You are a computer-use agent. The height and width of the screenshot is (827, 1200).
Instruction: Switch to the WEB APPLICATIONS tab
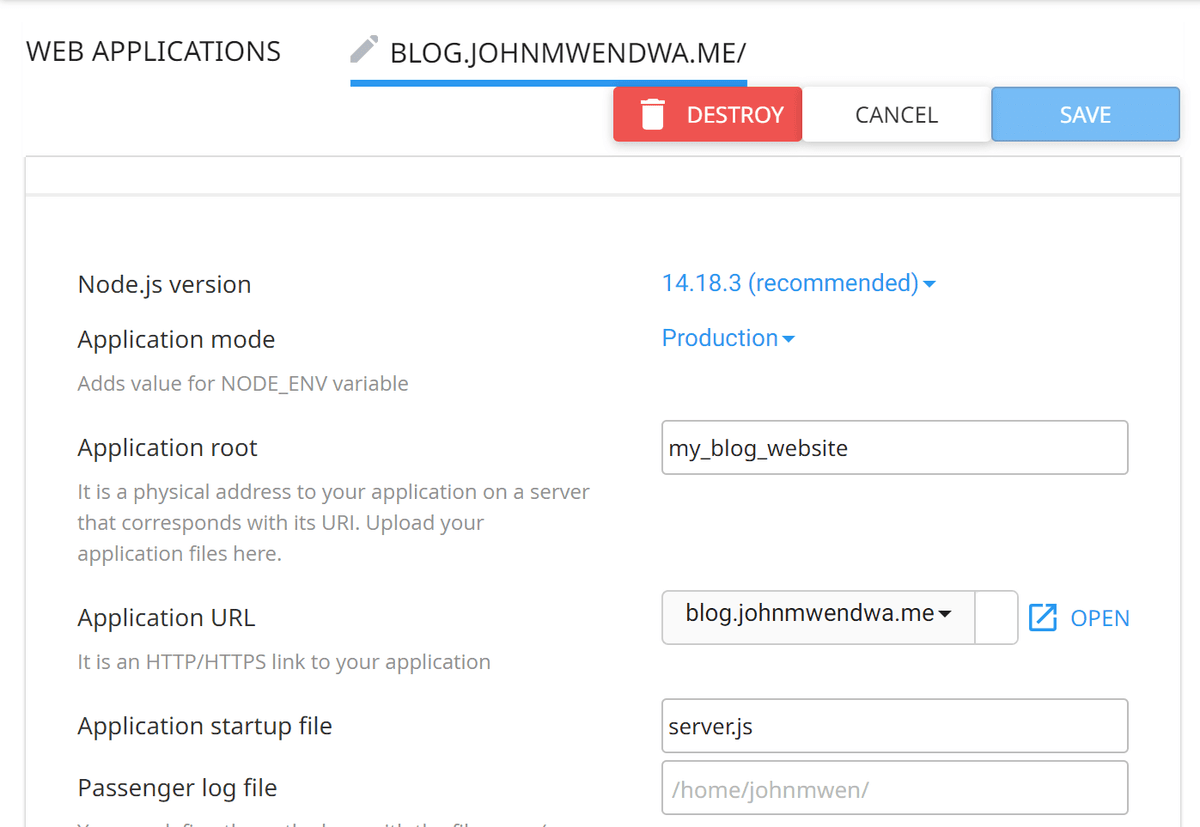point(153,51)
